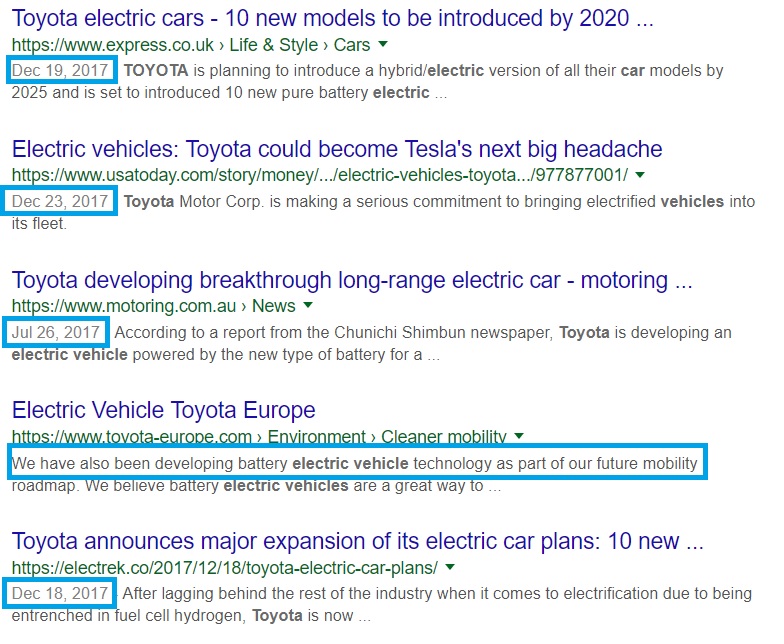The image size is (784, 644).
Task: Click the usatoday.com story money URL
Action: click(x=320, y=176)
